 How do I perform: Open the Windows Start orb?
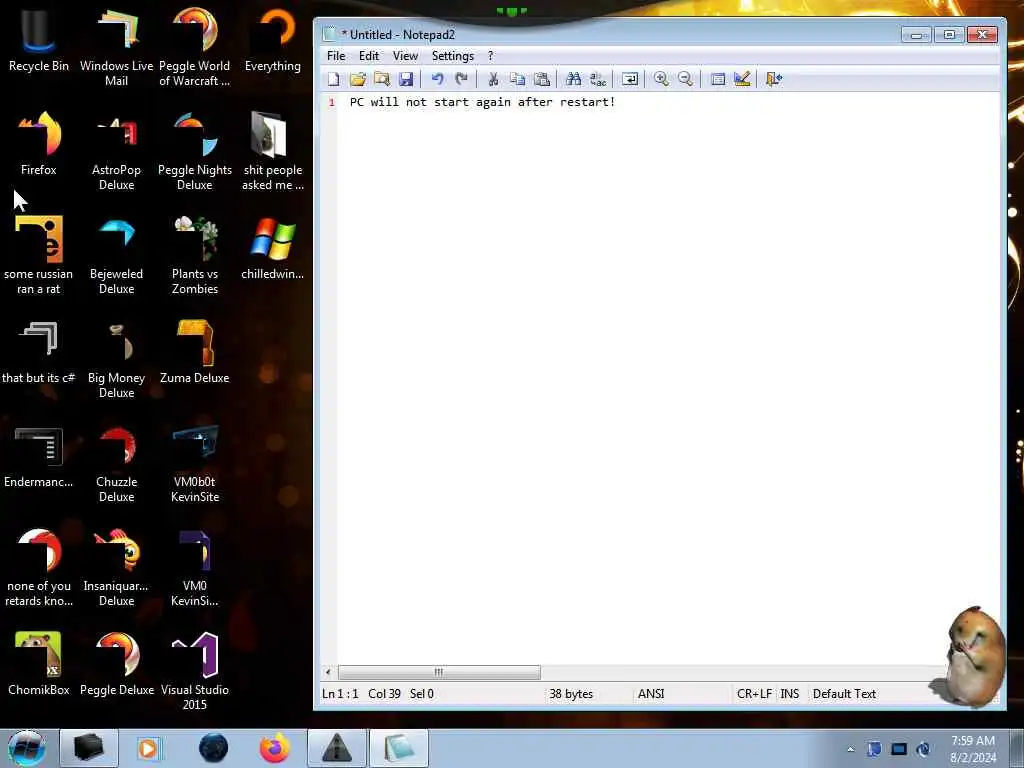coord(27,748)
